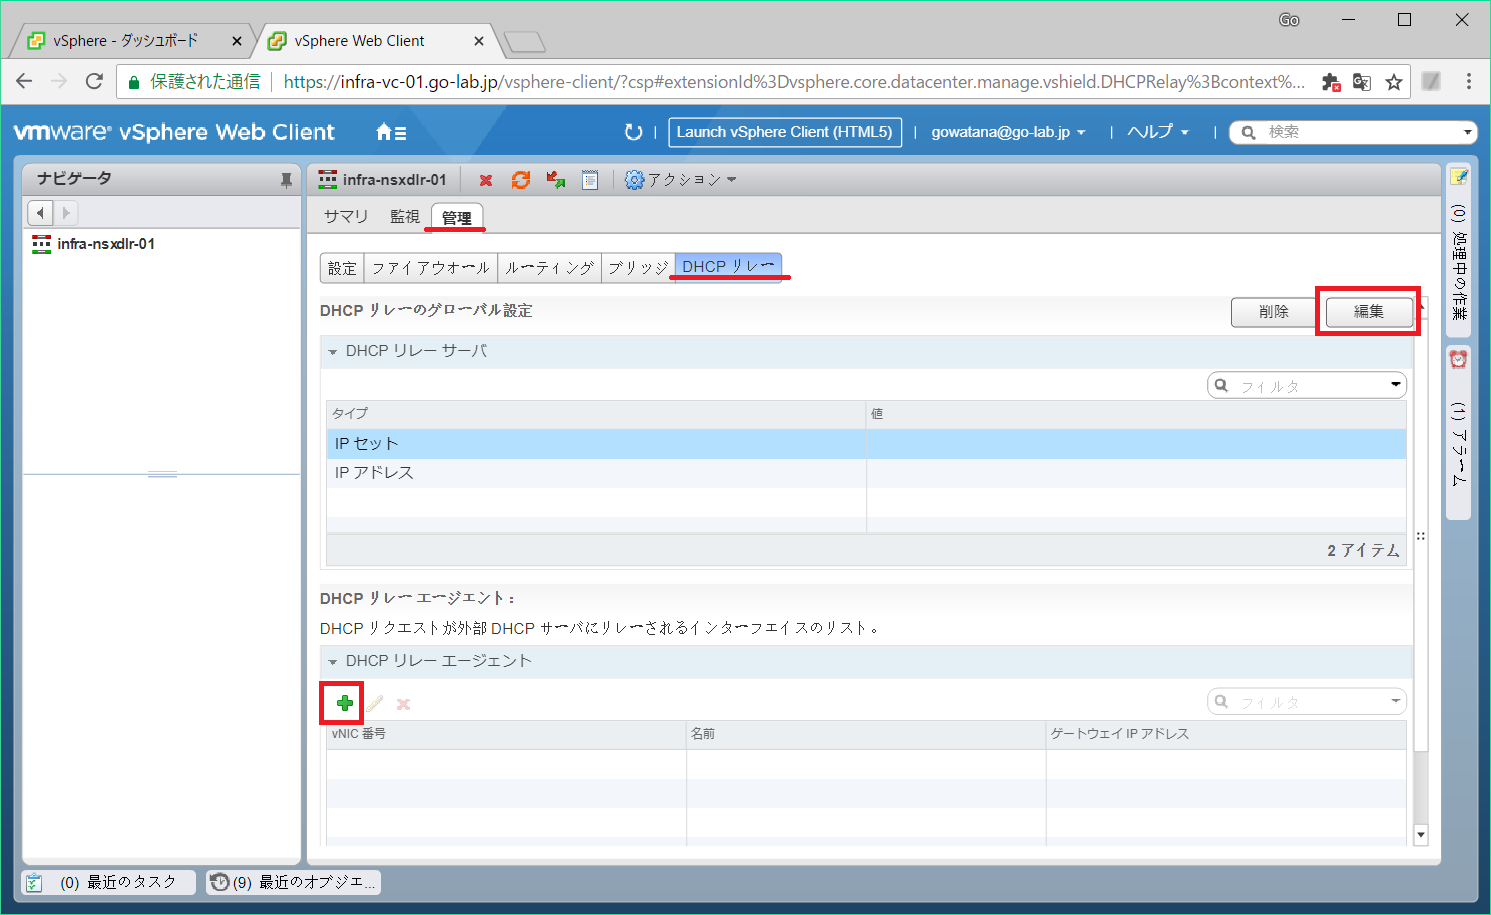This screenshot has height=915, width=1491.
Task: Click the 削除 delete button
Action: [1274, 312]
